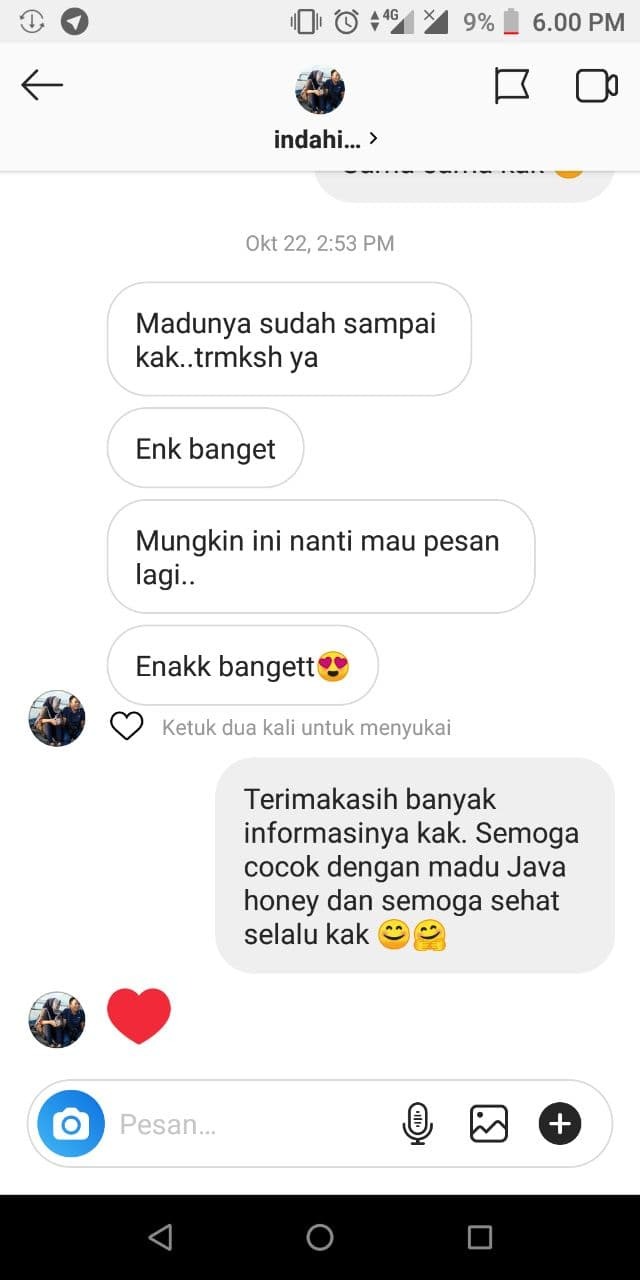
Task: Open the blue camera button
Action: (71, 1124)
